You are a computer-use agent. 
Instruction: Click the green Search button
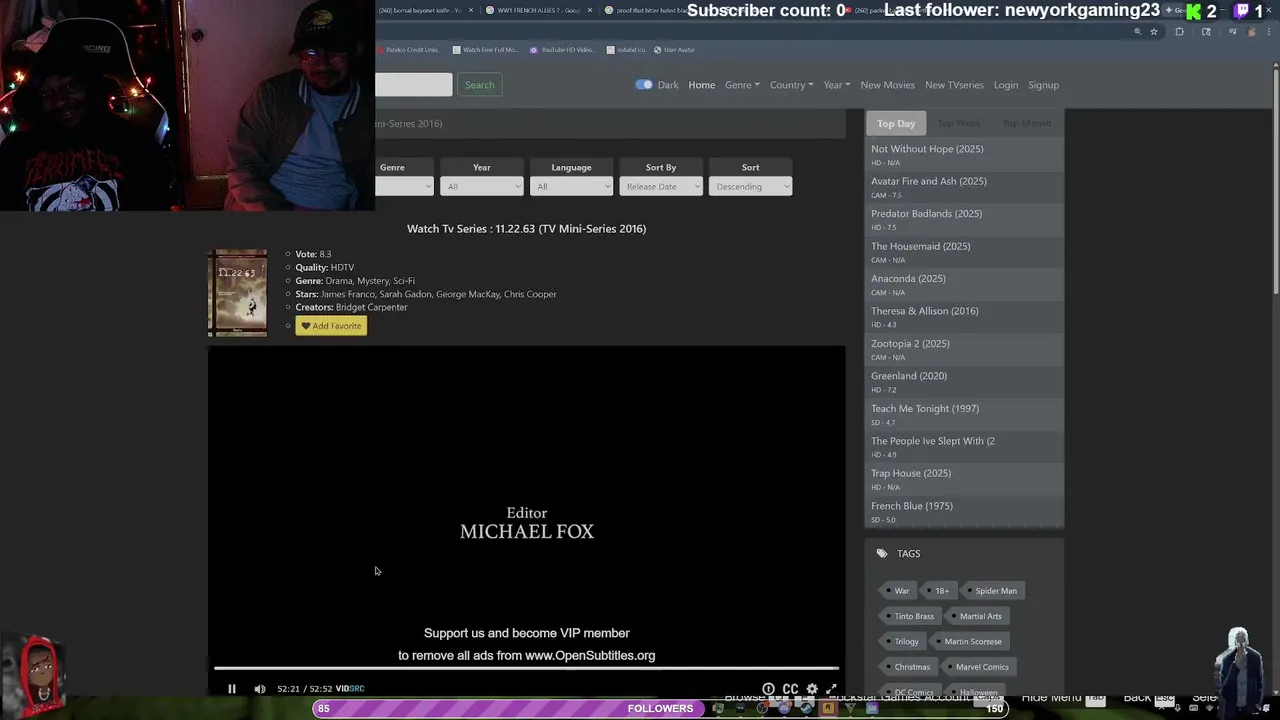pyautogui.click(x=479, y=85)
